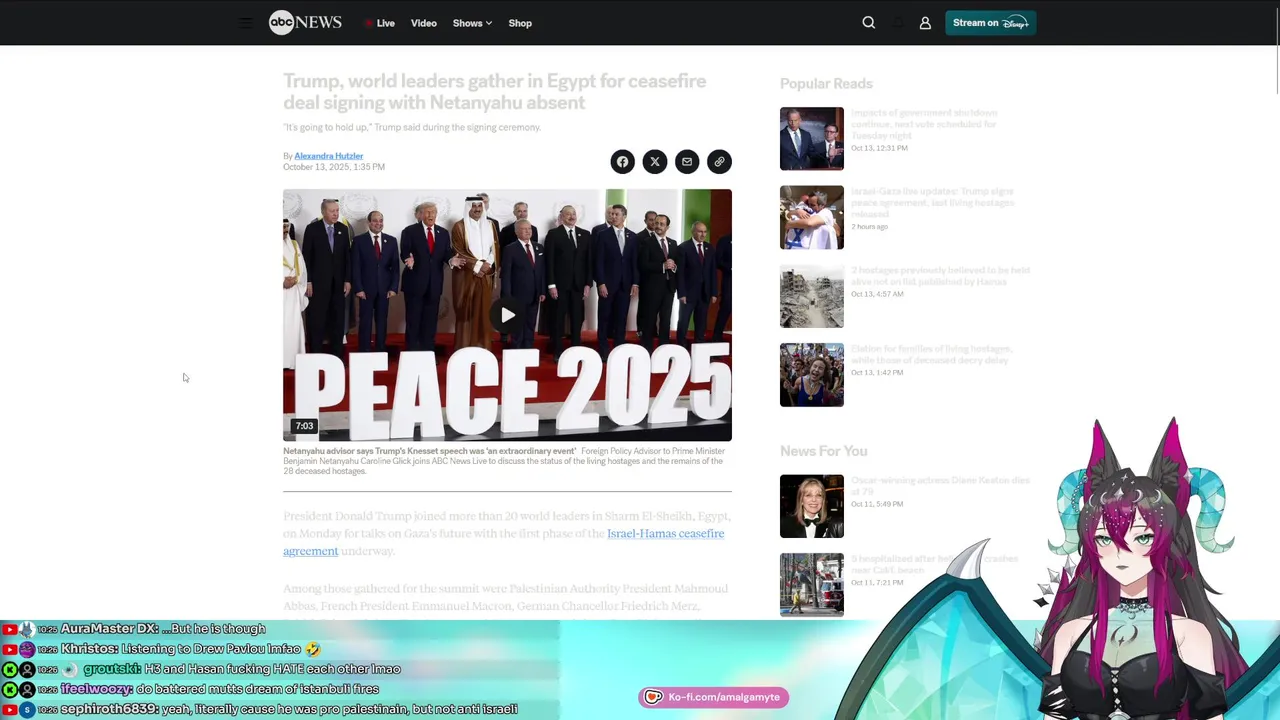Open the user account icon
This screenshot has width=1280, height=720.
925,23
